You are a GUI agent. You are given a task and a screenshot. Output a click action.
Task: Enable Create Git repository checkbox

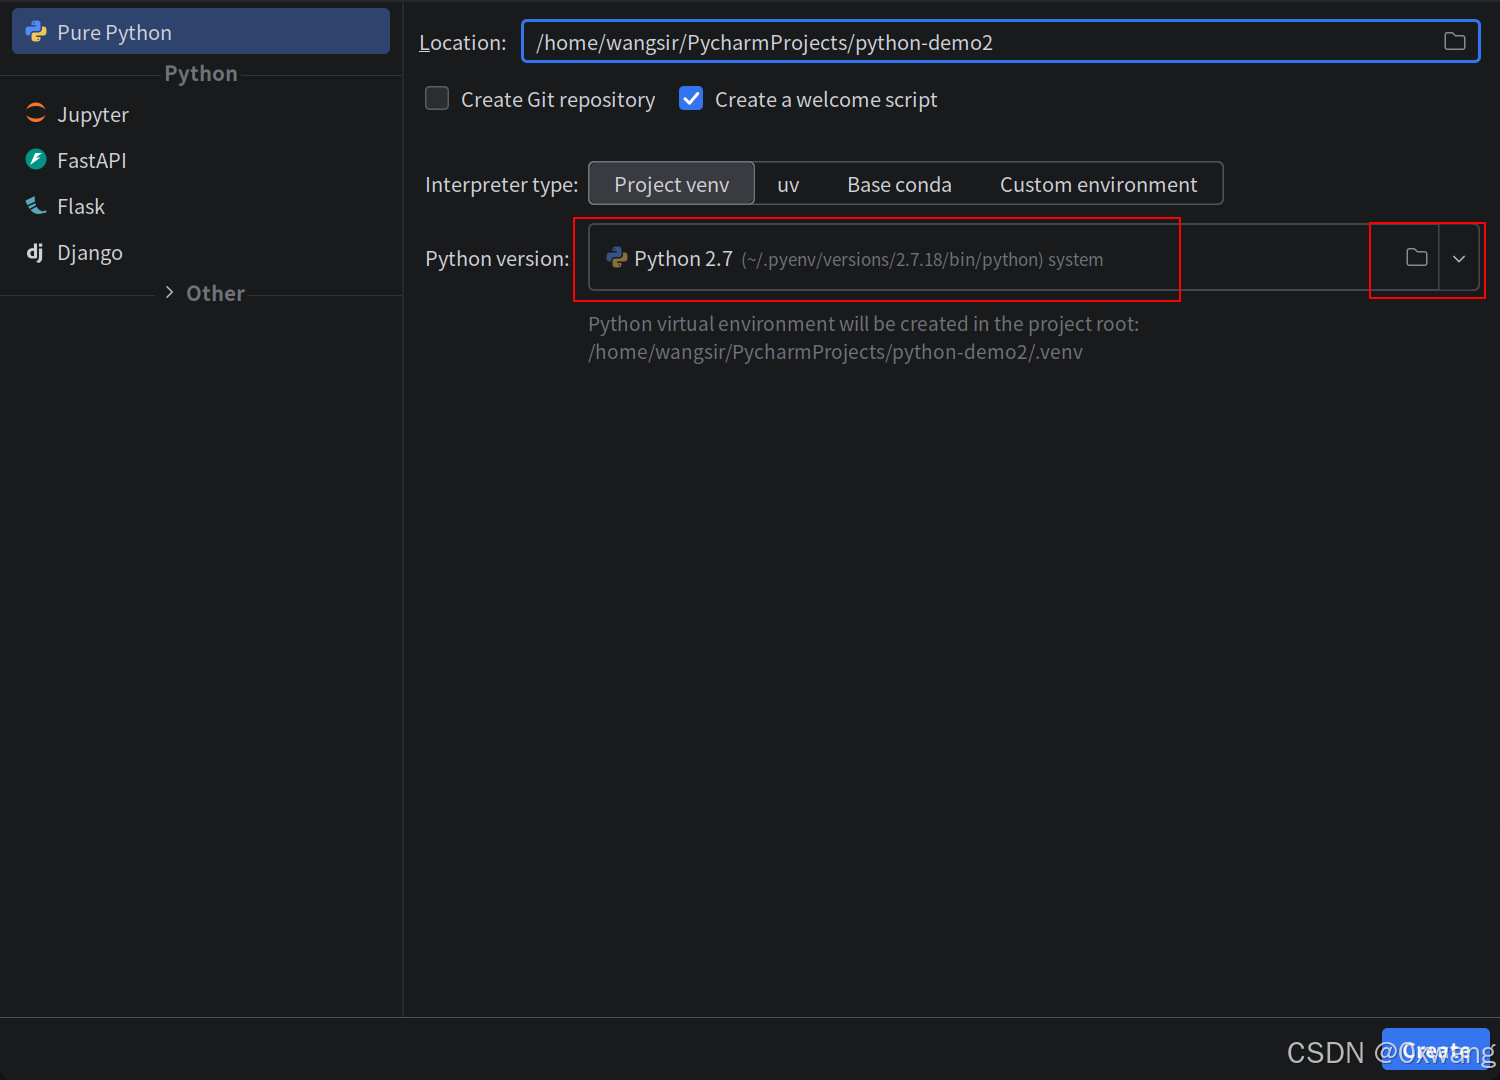pyautogui.click(x=437, y=98)
